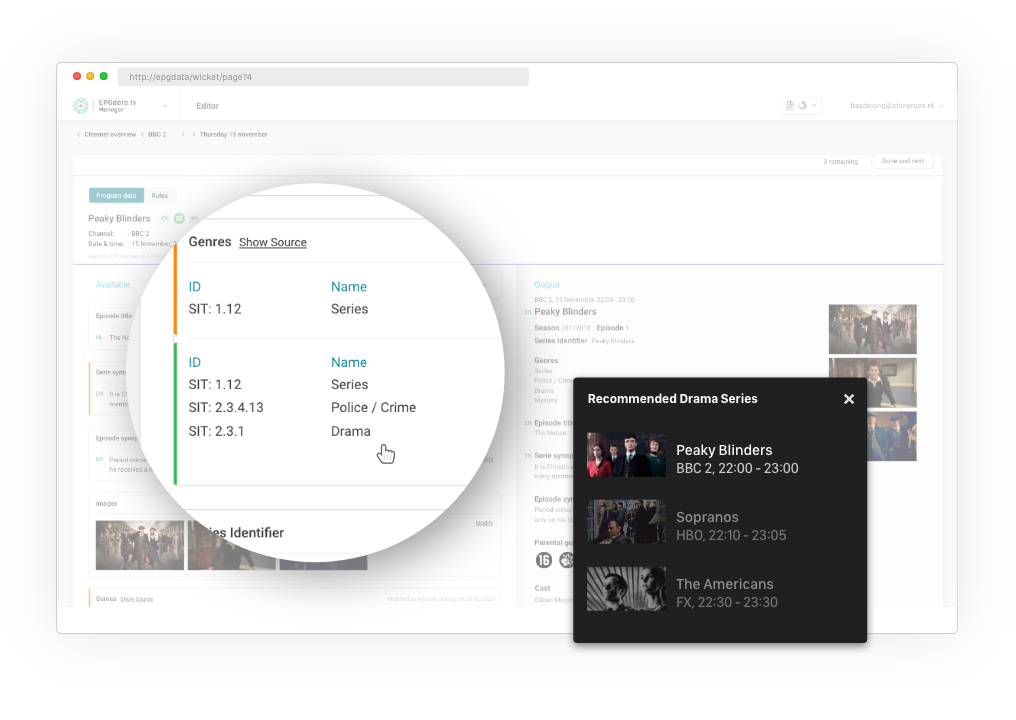Click the circular sync icon in the header

click(x=802, y=105)
